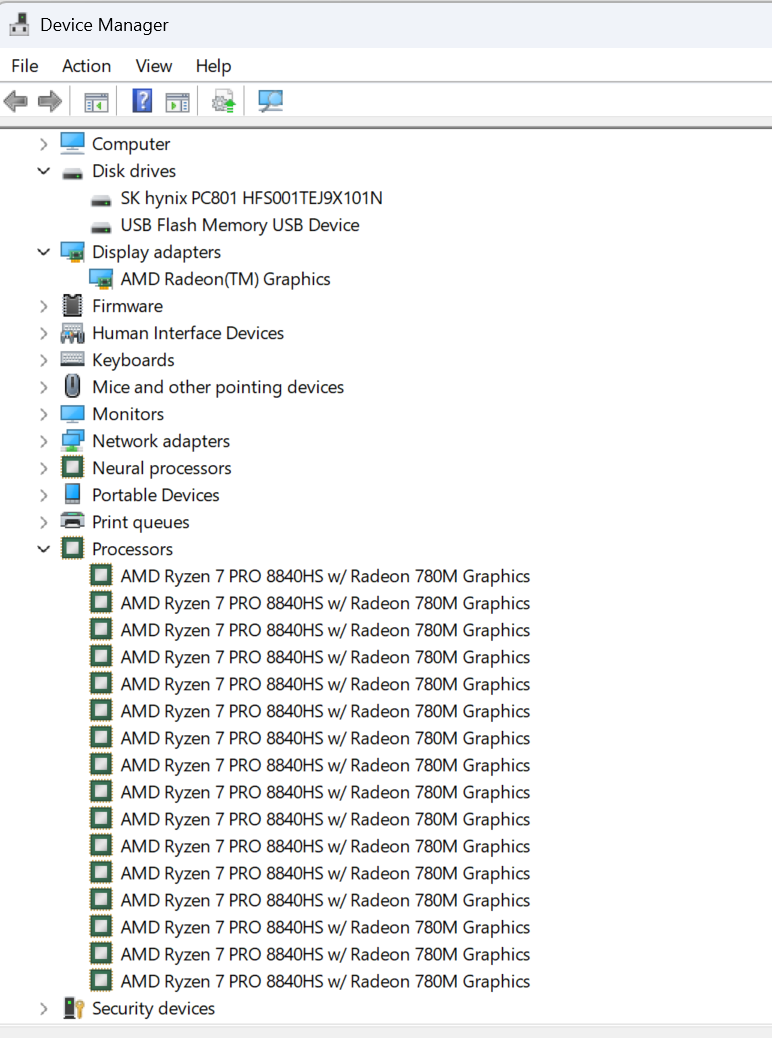Image resolution: width=772 pixels, height=1038 pixels.
Task: Click the Back arrow toolbar button
Action: pos(16,101)
